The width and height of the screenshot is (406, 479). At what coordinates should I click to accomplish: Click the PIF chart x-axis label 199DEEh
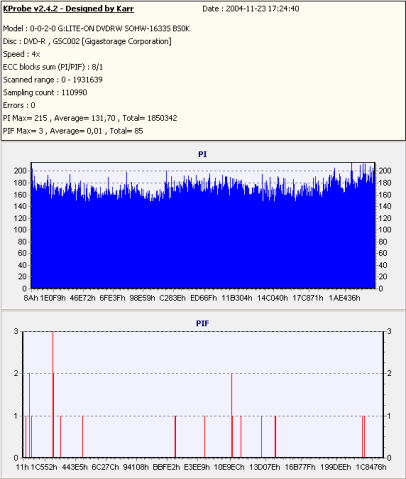335,467
